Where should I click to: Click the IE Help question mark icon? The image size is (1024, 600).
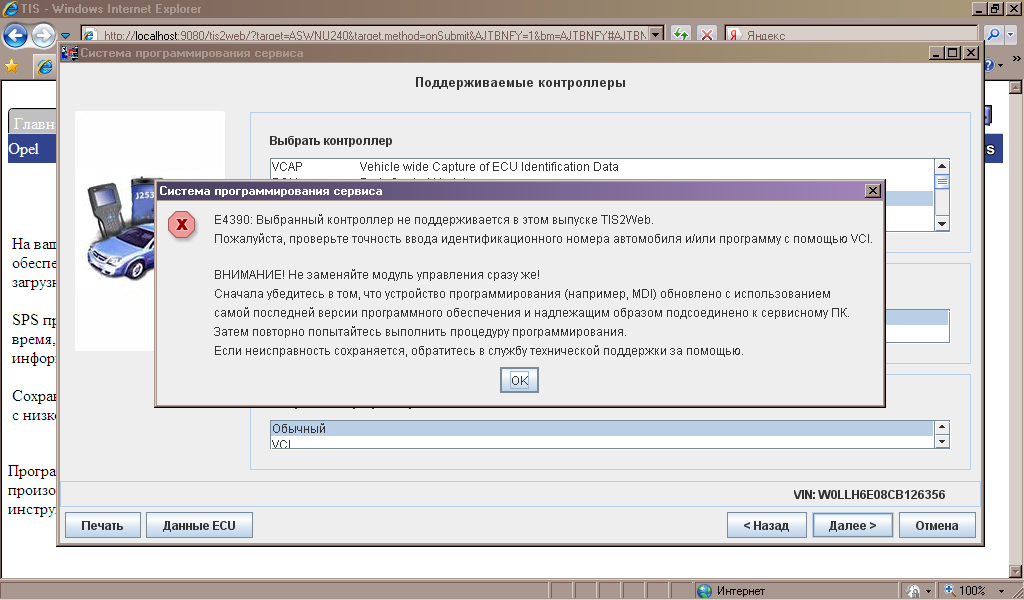(x=989, y=65)
